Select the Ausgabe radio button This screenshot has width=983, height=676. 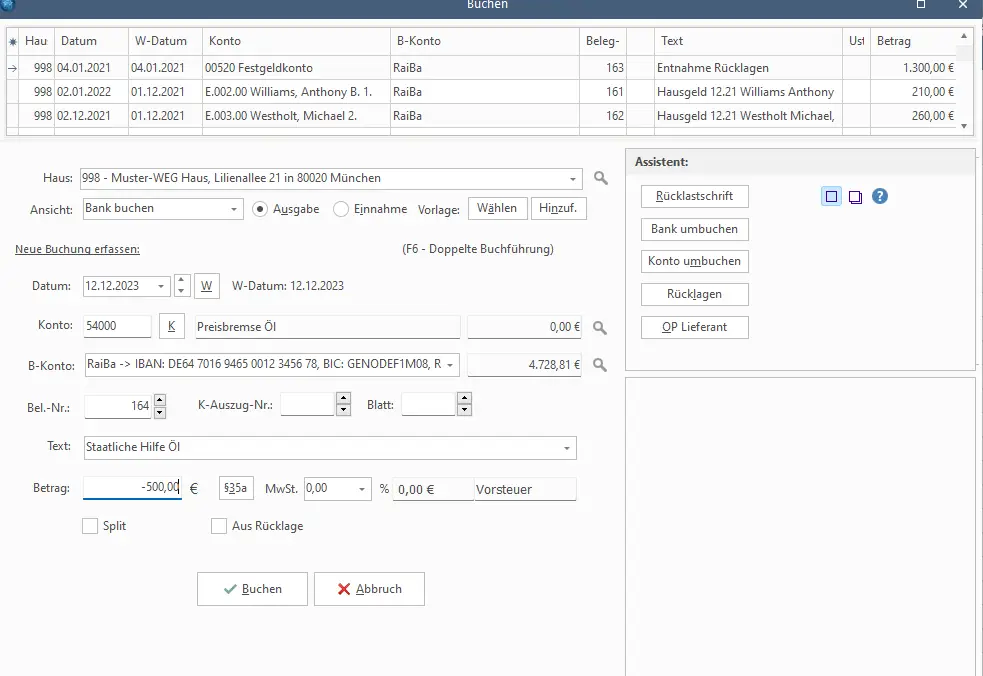(x=260, y=209)
